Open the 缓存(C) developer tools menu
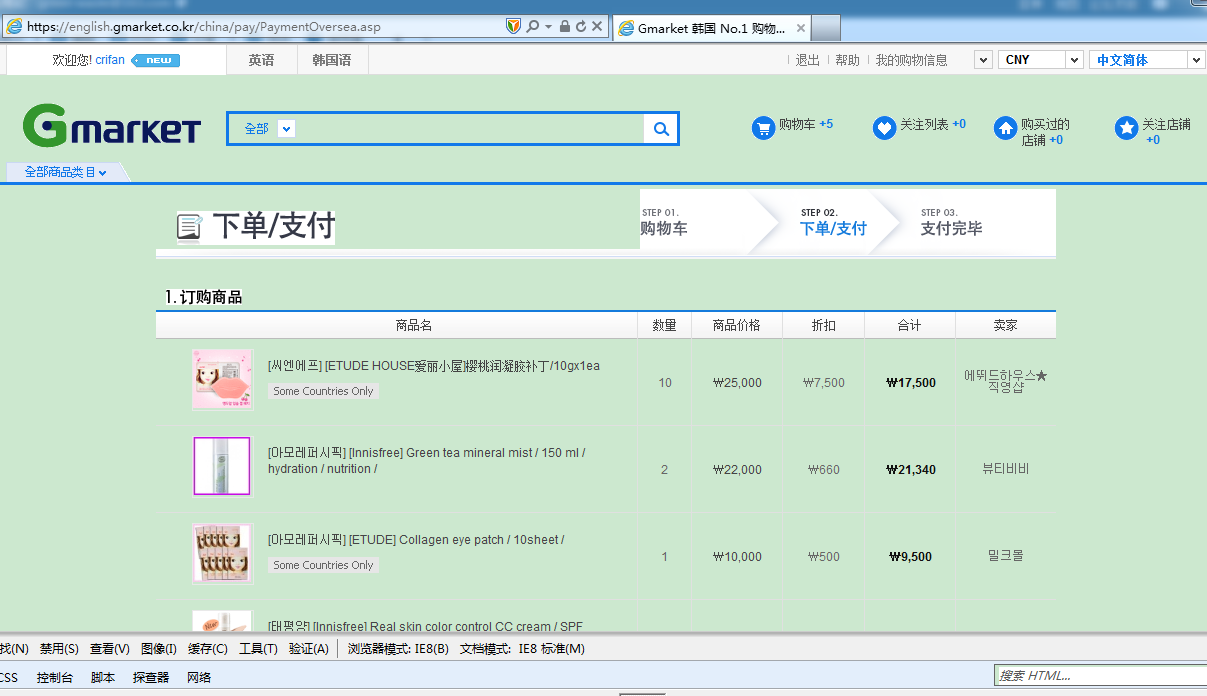The image size is (1207, 696). [x=208, y=649]
